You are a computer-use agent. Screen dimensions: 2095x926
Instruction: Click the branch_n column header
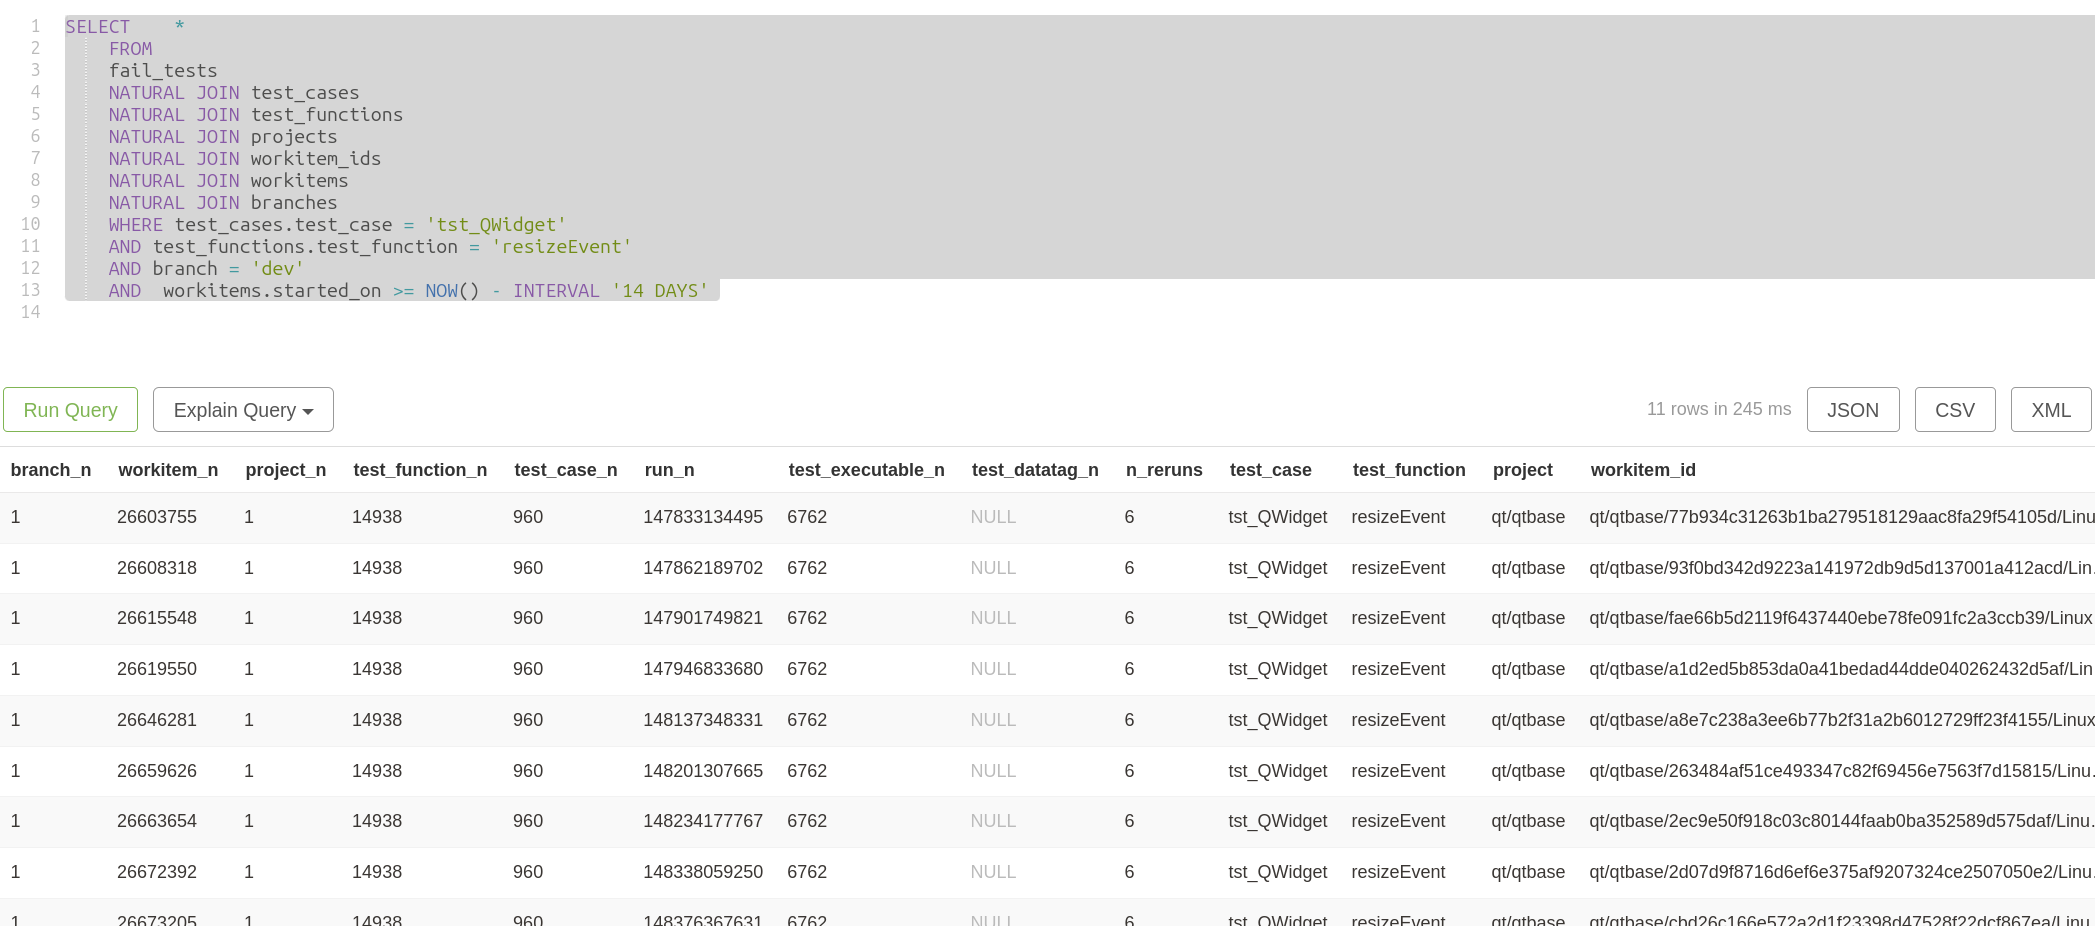51,470
